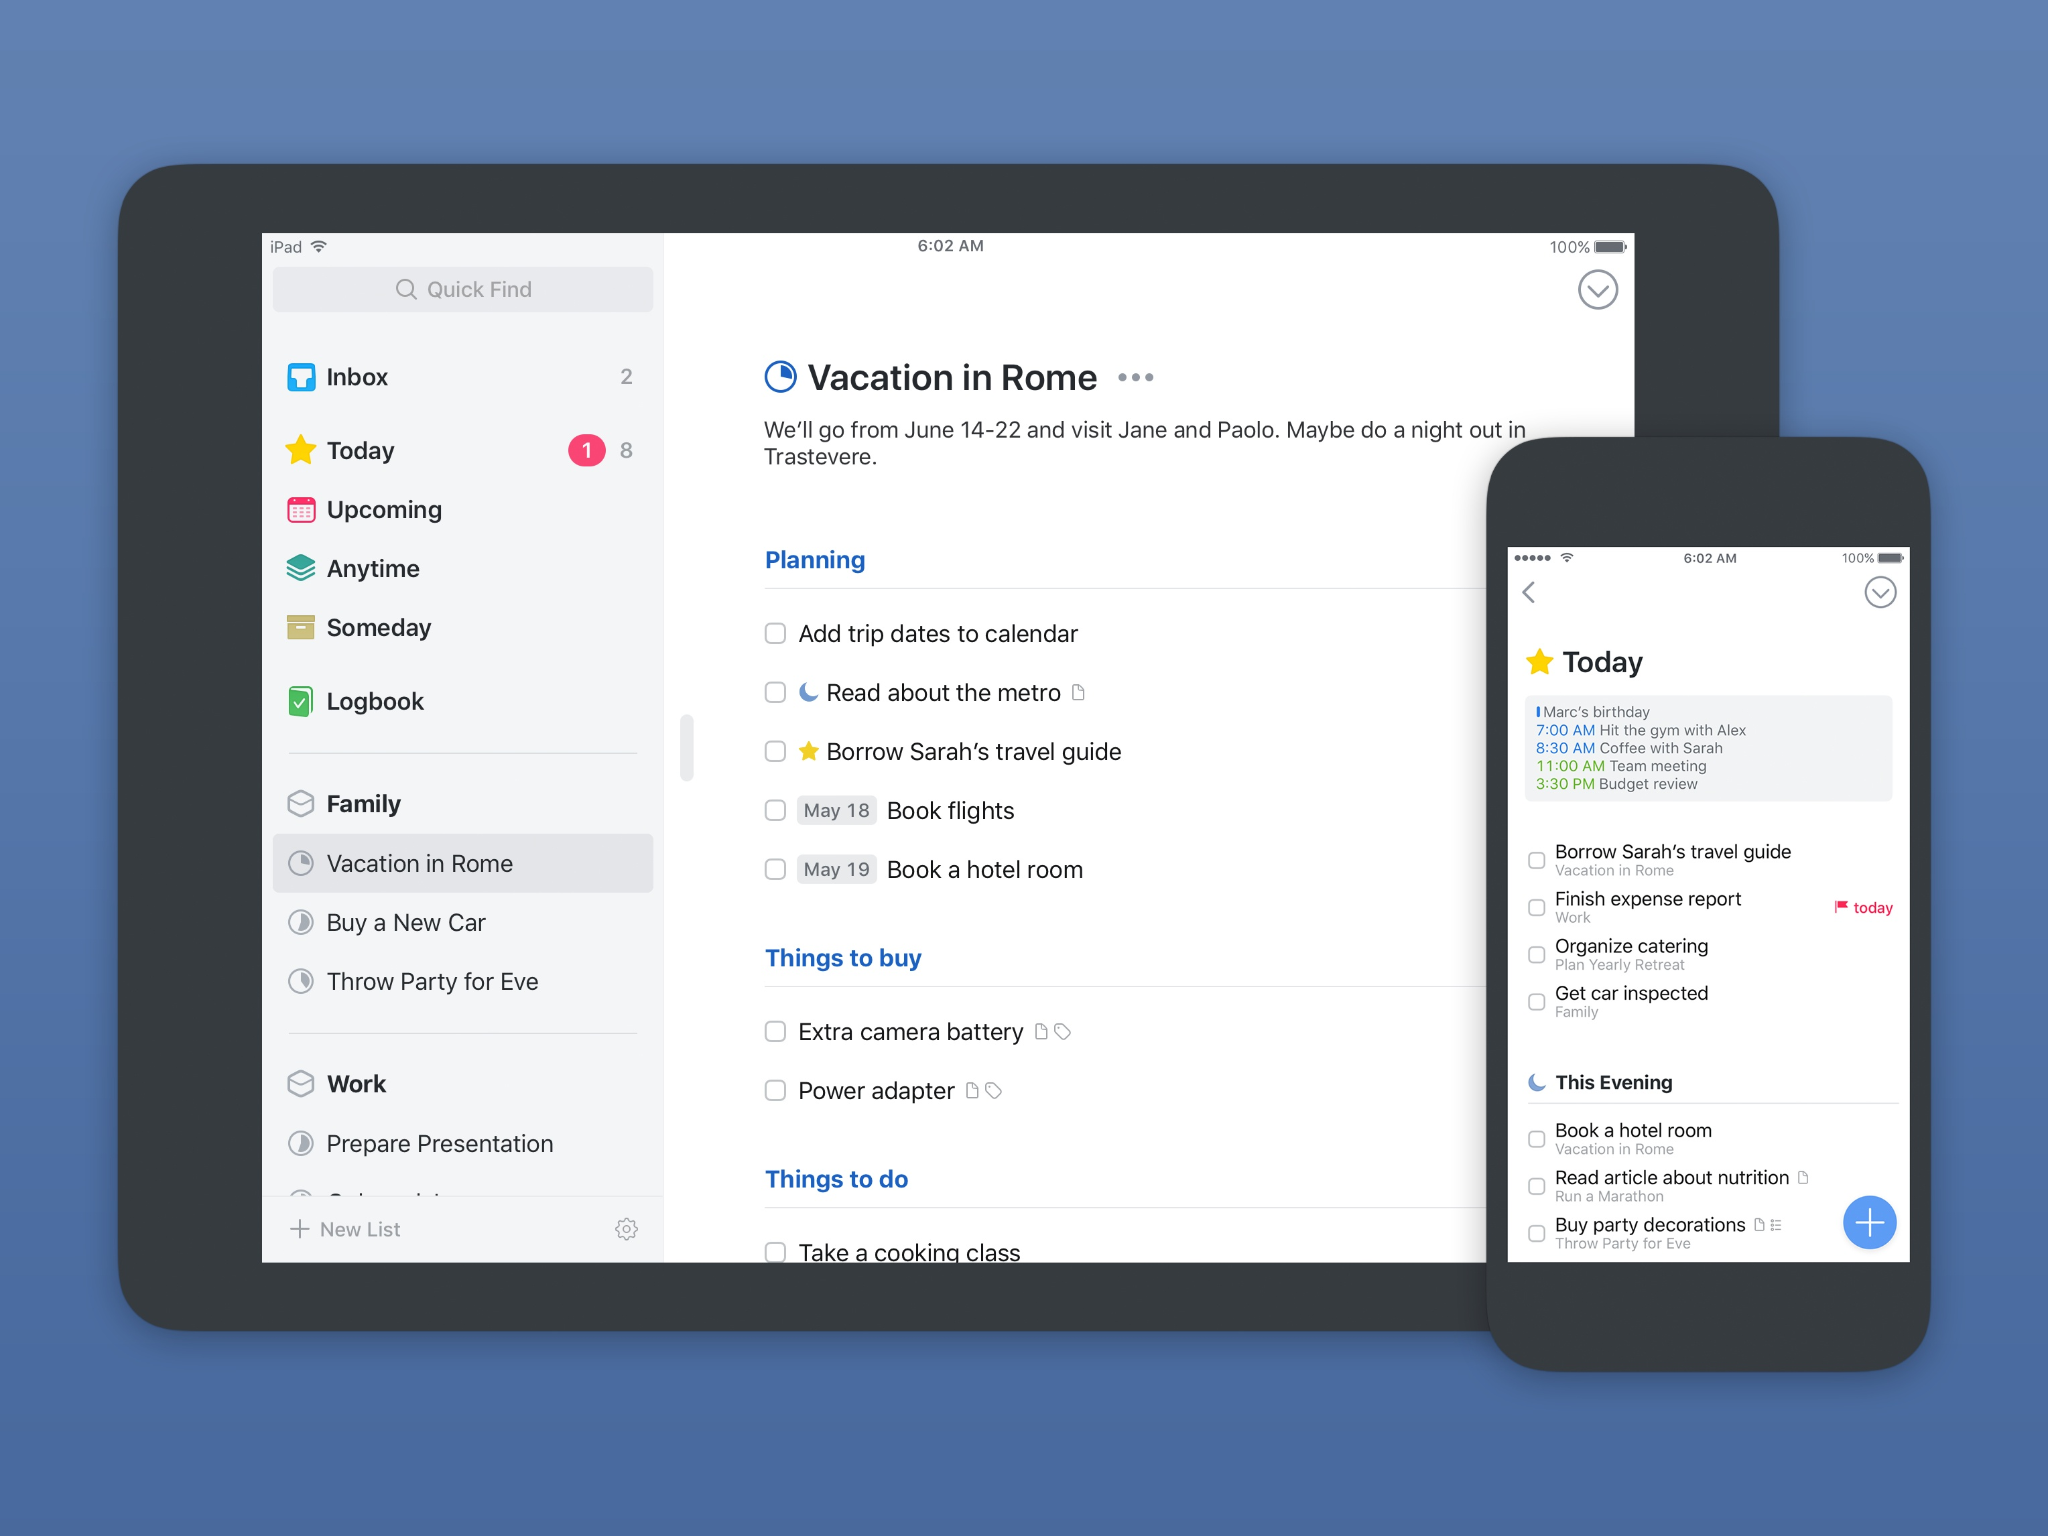This screenshot has width=2048, height=1536.
Task: Toggle checkbox for Extra camera battery
Action: pyautogui.click(x=776, y=1031)
